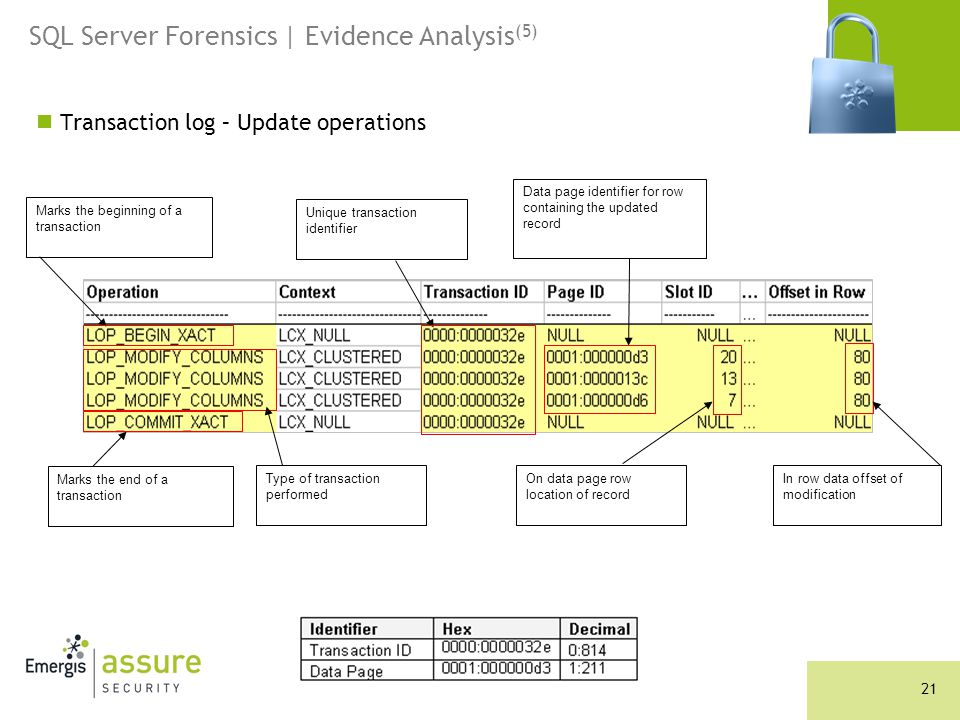Select Page ID 0001:000000d3 in log table
Screen dimensions: 960x720
[x=597, y=357]
